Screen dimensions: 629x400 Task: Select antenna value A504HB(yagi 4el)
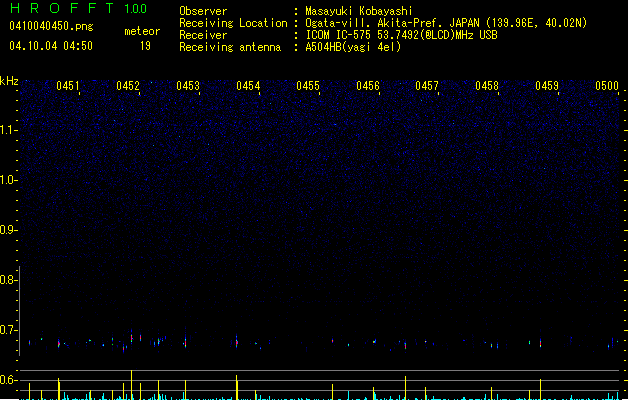pyautogui.click(x=353, y=47)
